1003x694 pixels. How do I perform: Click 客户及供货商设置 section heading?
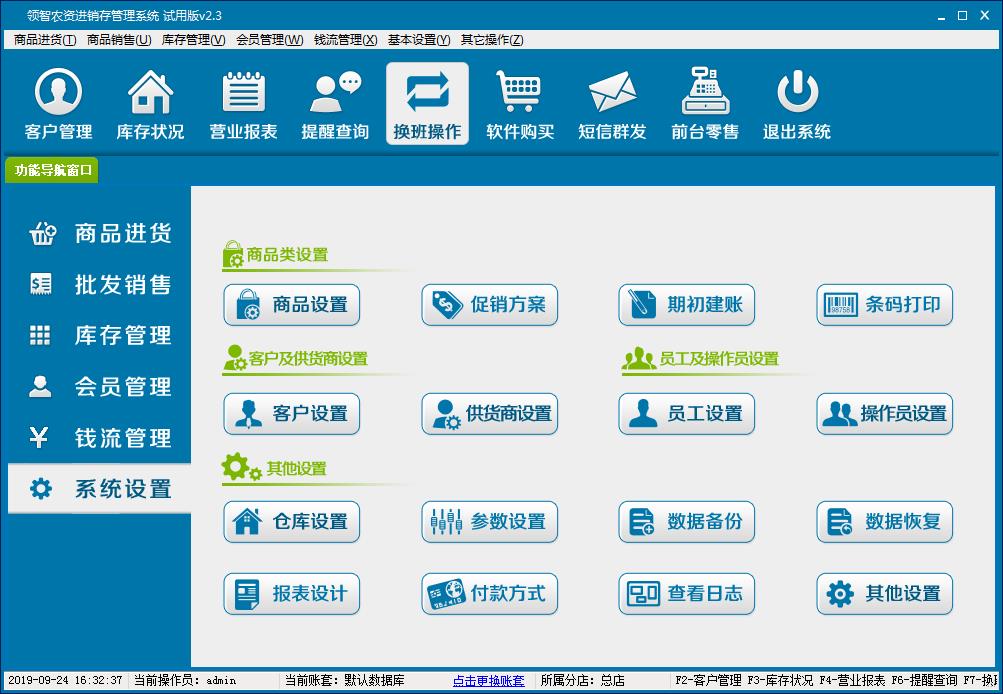pos(308,359)
